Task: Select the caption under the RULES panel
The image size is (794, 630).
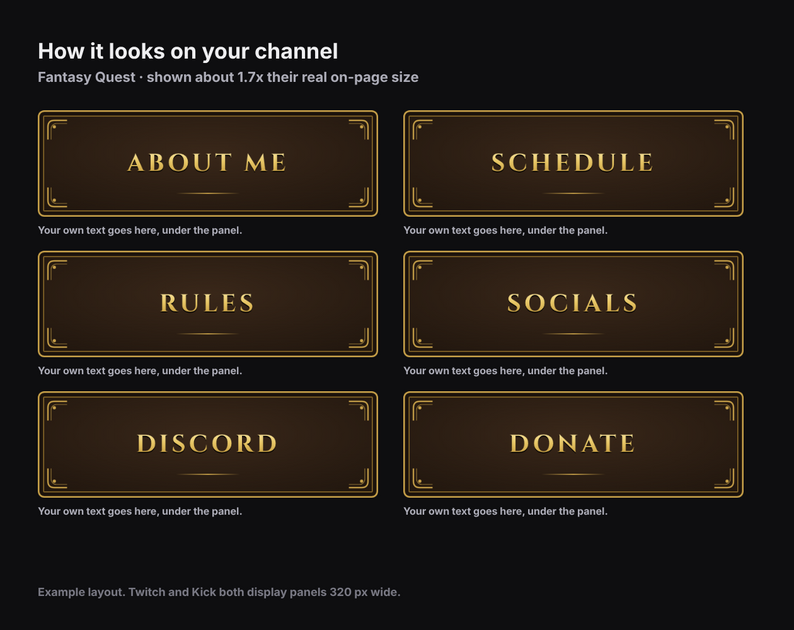Action: pyautogui.click(x=140, y=371)
